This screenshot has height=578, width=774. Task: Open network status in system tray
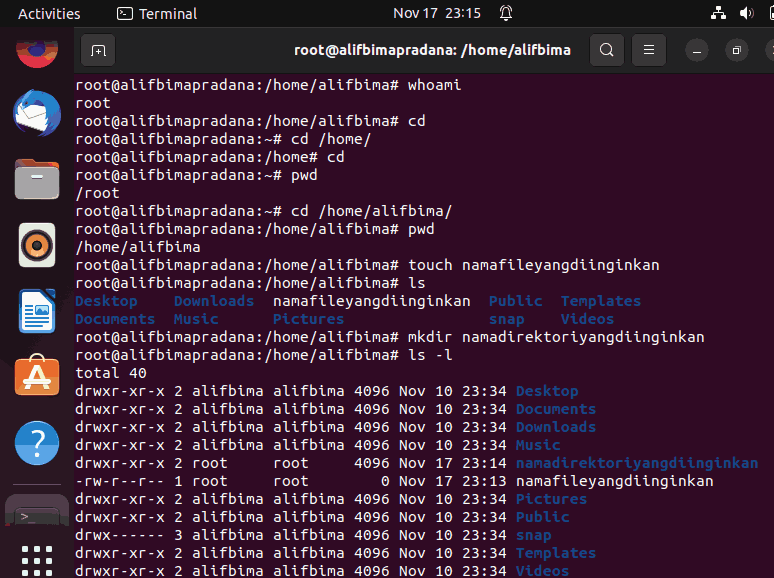tap(718, 13)
